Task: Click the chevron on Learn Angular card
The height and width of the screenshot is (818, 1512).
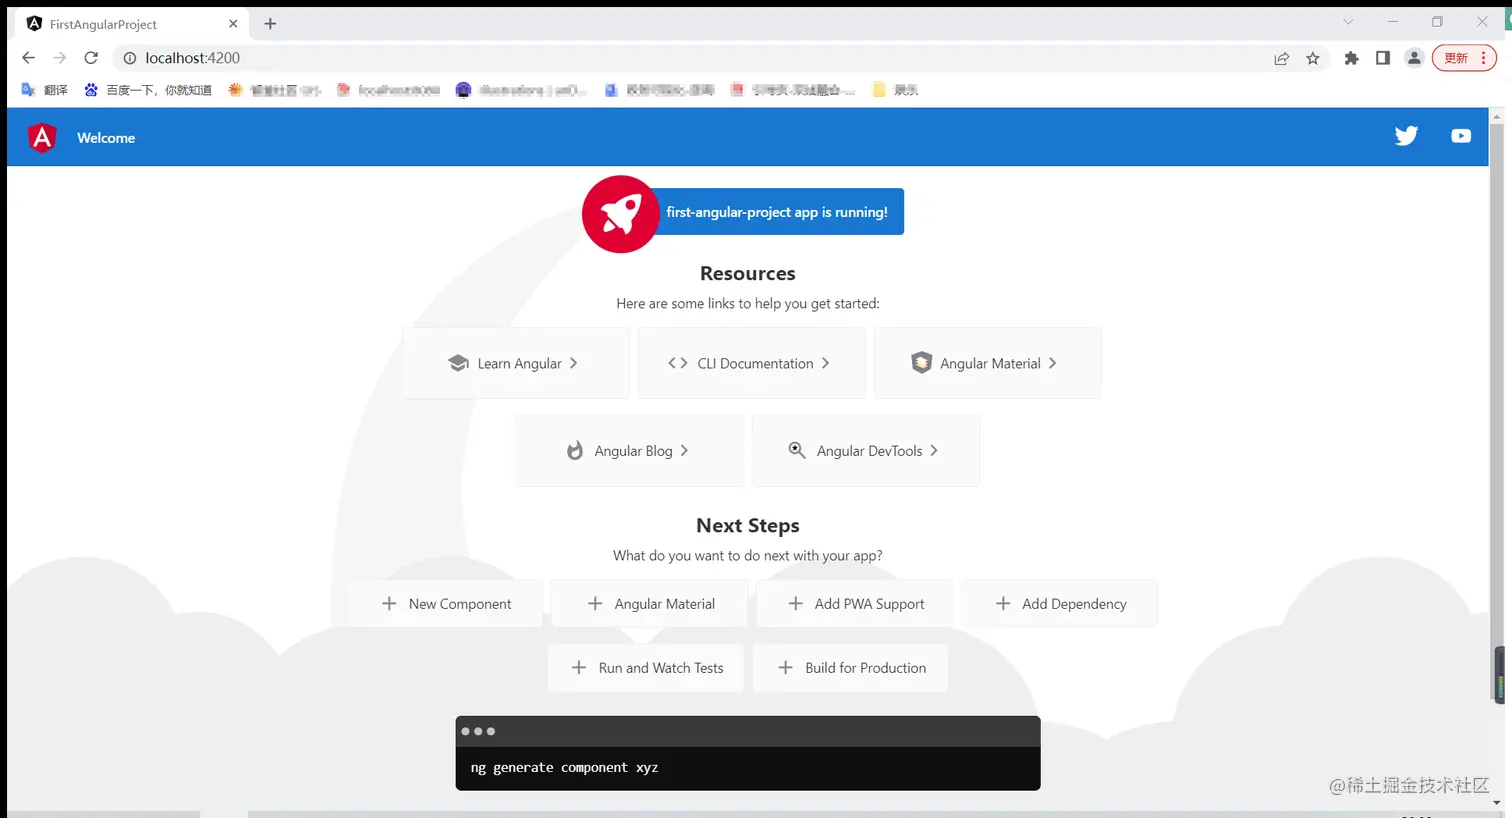Action: 573,363
